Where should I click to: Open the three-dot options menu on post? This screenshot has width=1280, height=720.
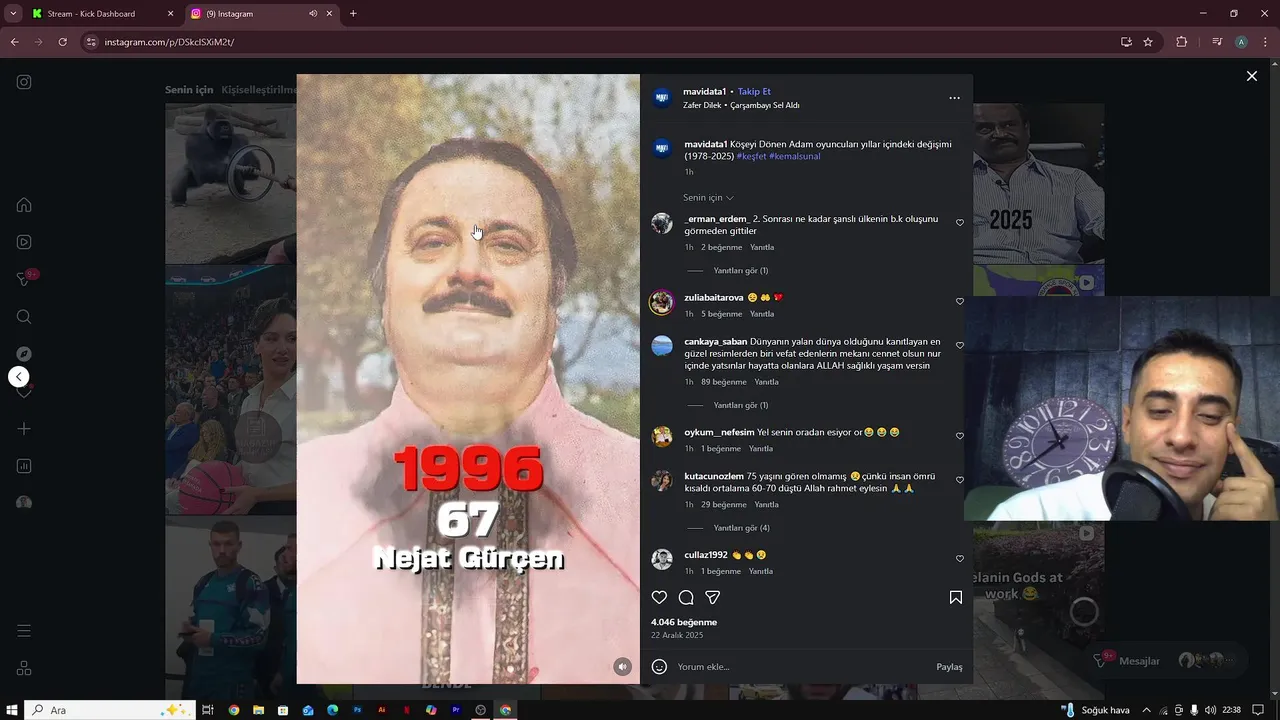coord(954,98)
